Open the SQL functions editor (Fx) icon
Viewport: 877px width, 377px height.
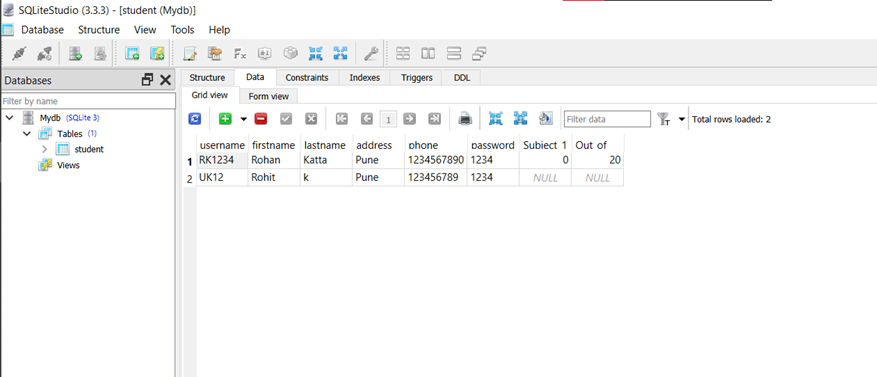(240, 54)
